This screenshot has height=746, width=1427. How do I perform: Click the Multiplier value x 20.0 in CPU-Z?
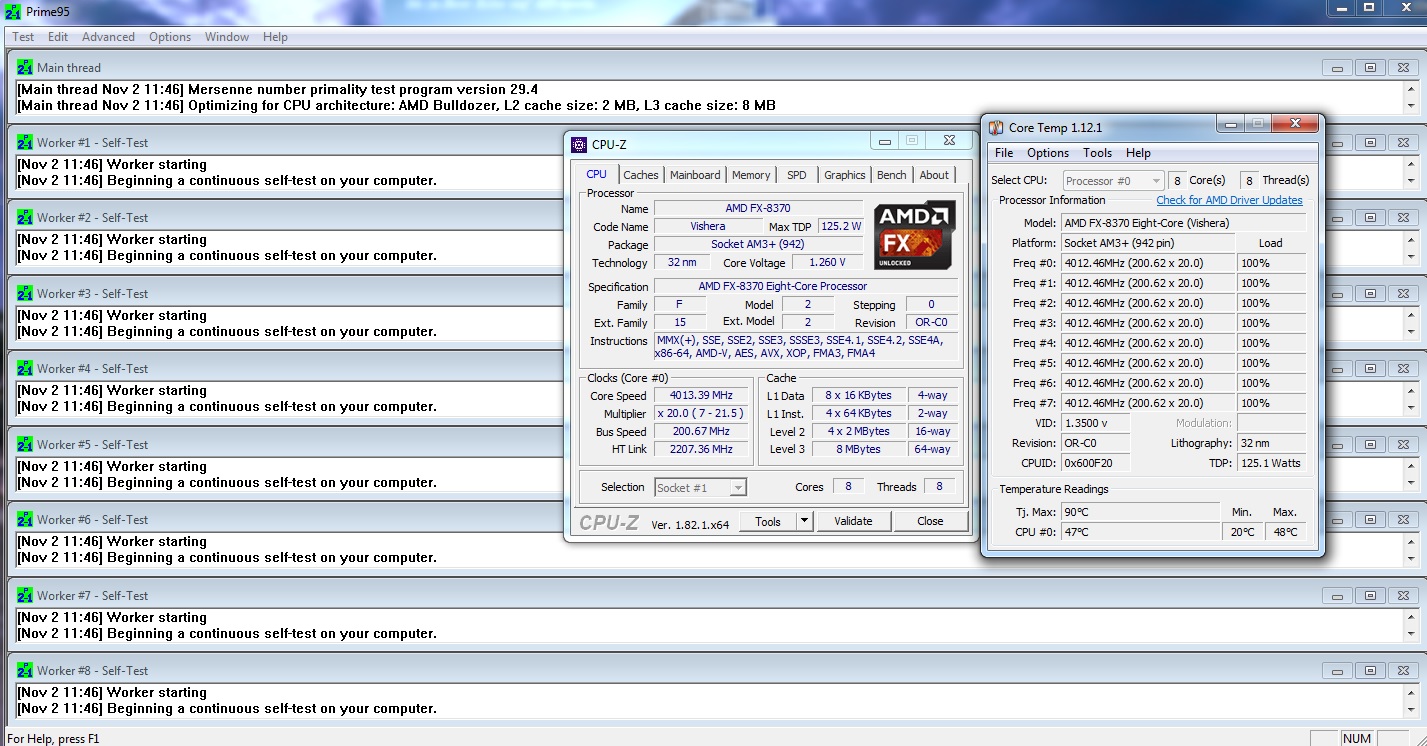[x=701, y=414]
